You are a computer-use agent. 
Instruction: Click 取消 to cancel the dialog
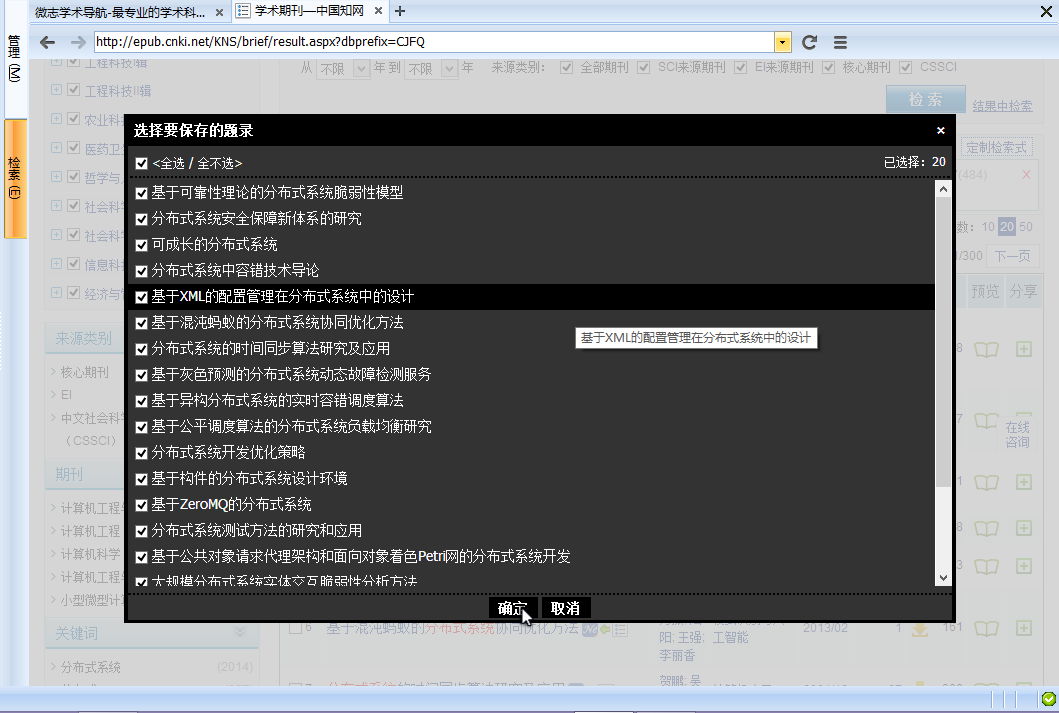point(566,608)
